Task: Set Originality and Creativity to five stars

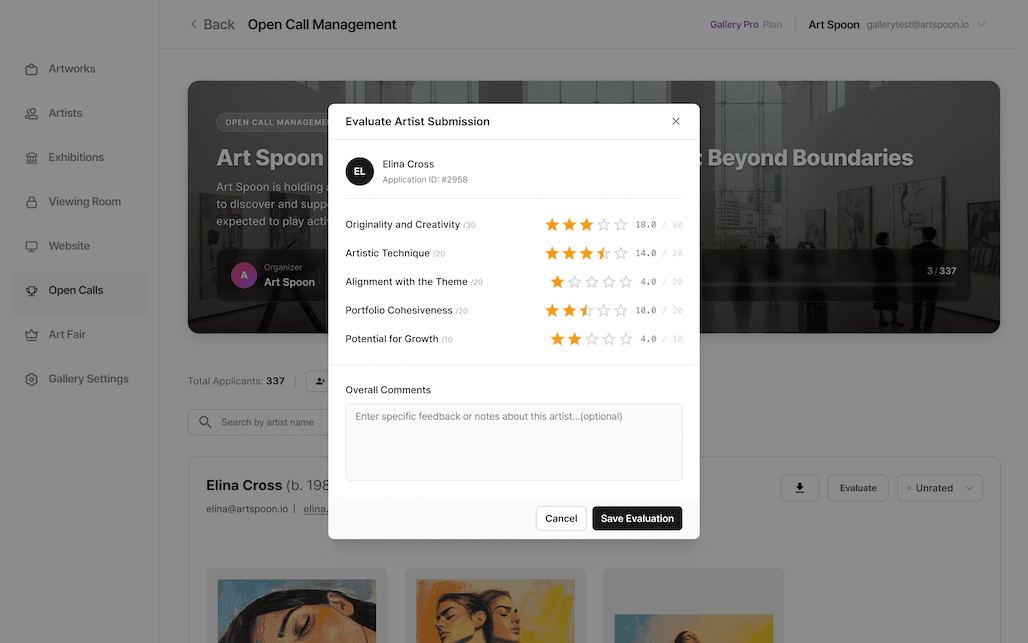Action: [x=621, y=225]
